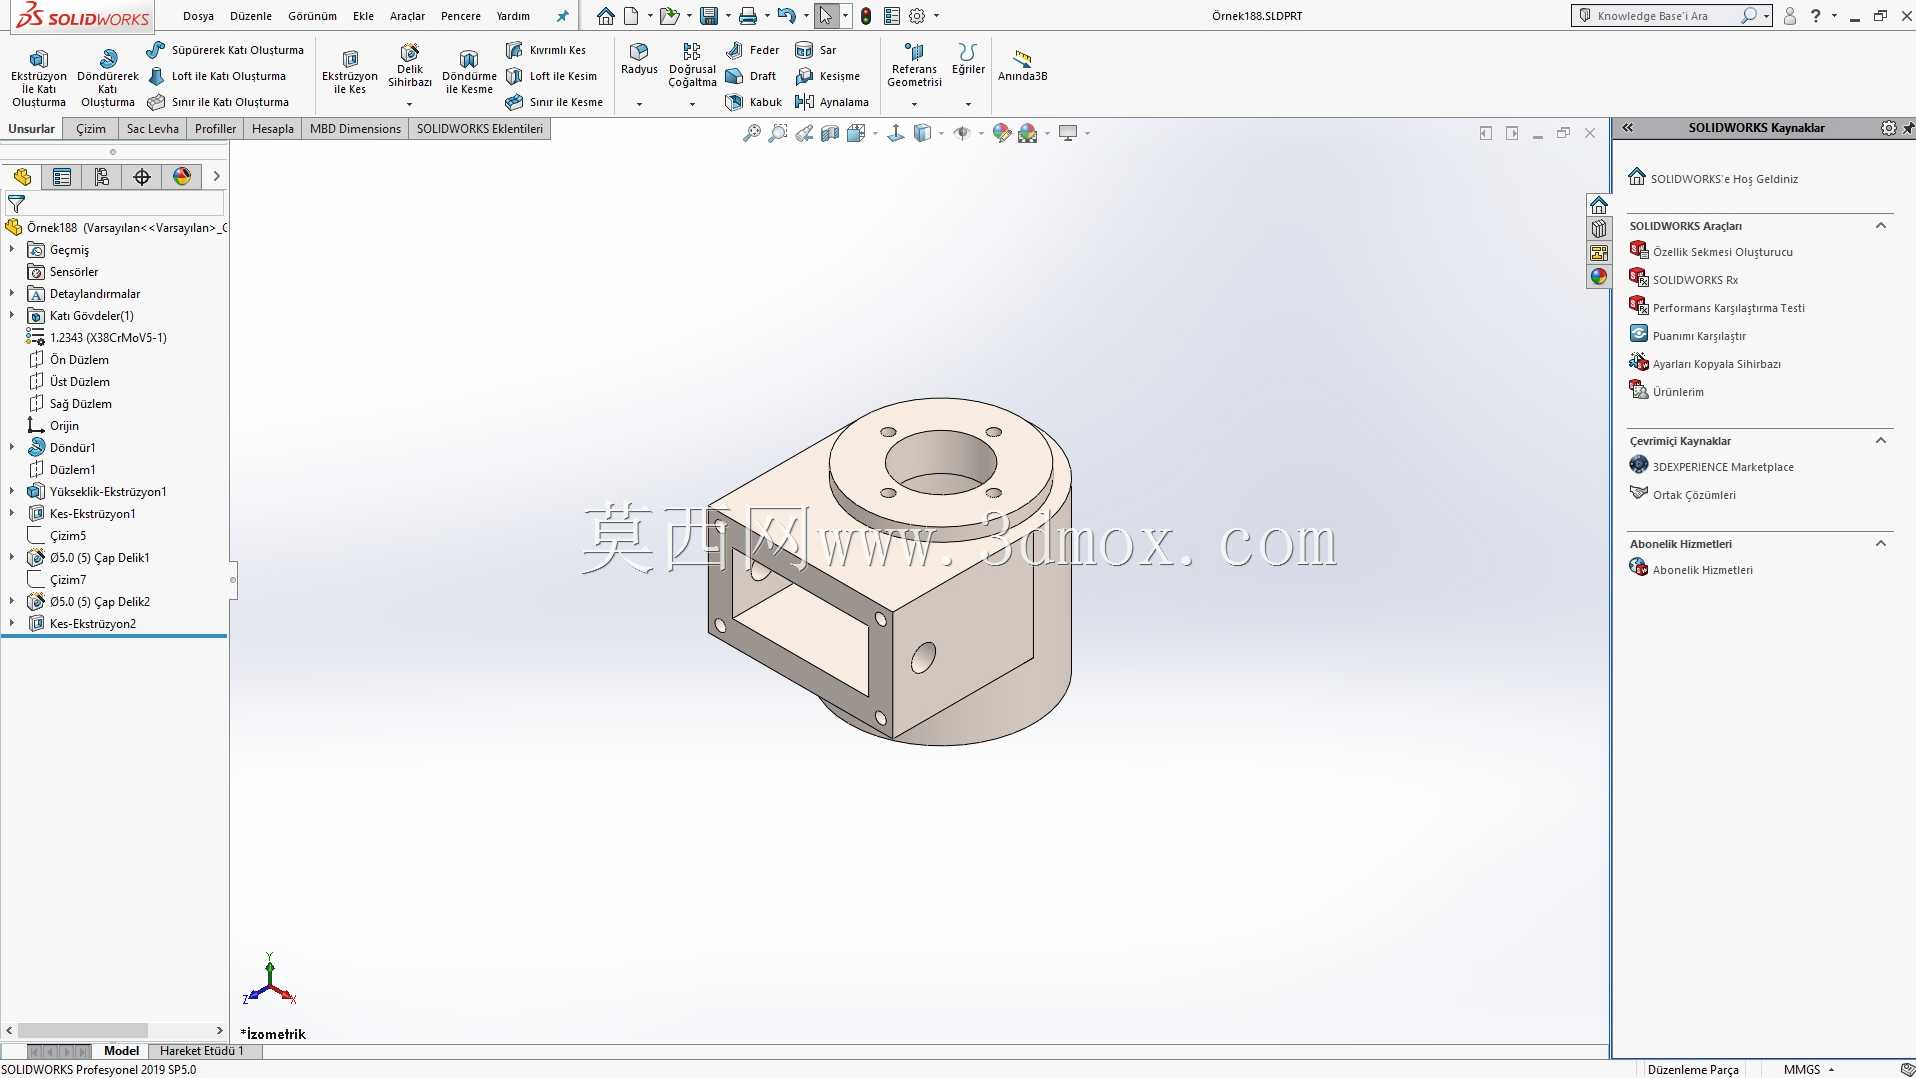Switch to Hareket Etüdü 1 tab
The height and width of the screenshot is (1078, 1916).
[x=201, y=1051]
